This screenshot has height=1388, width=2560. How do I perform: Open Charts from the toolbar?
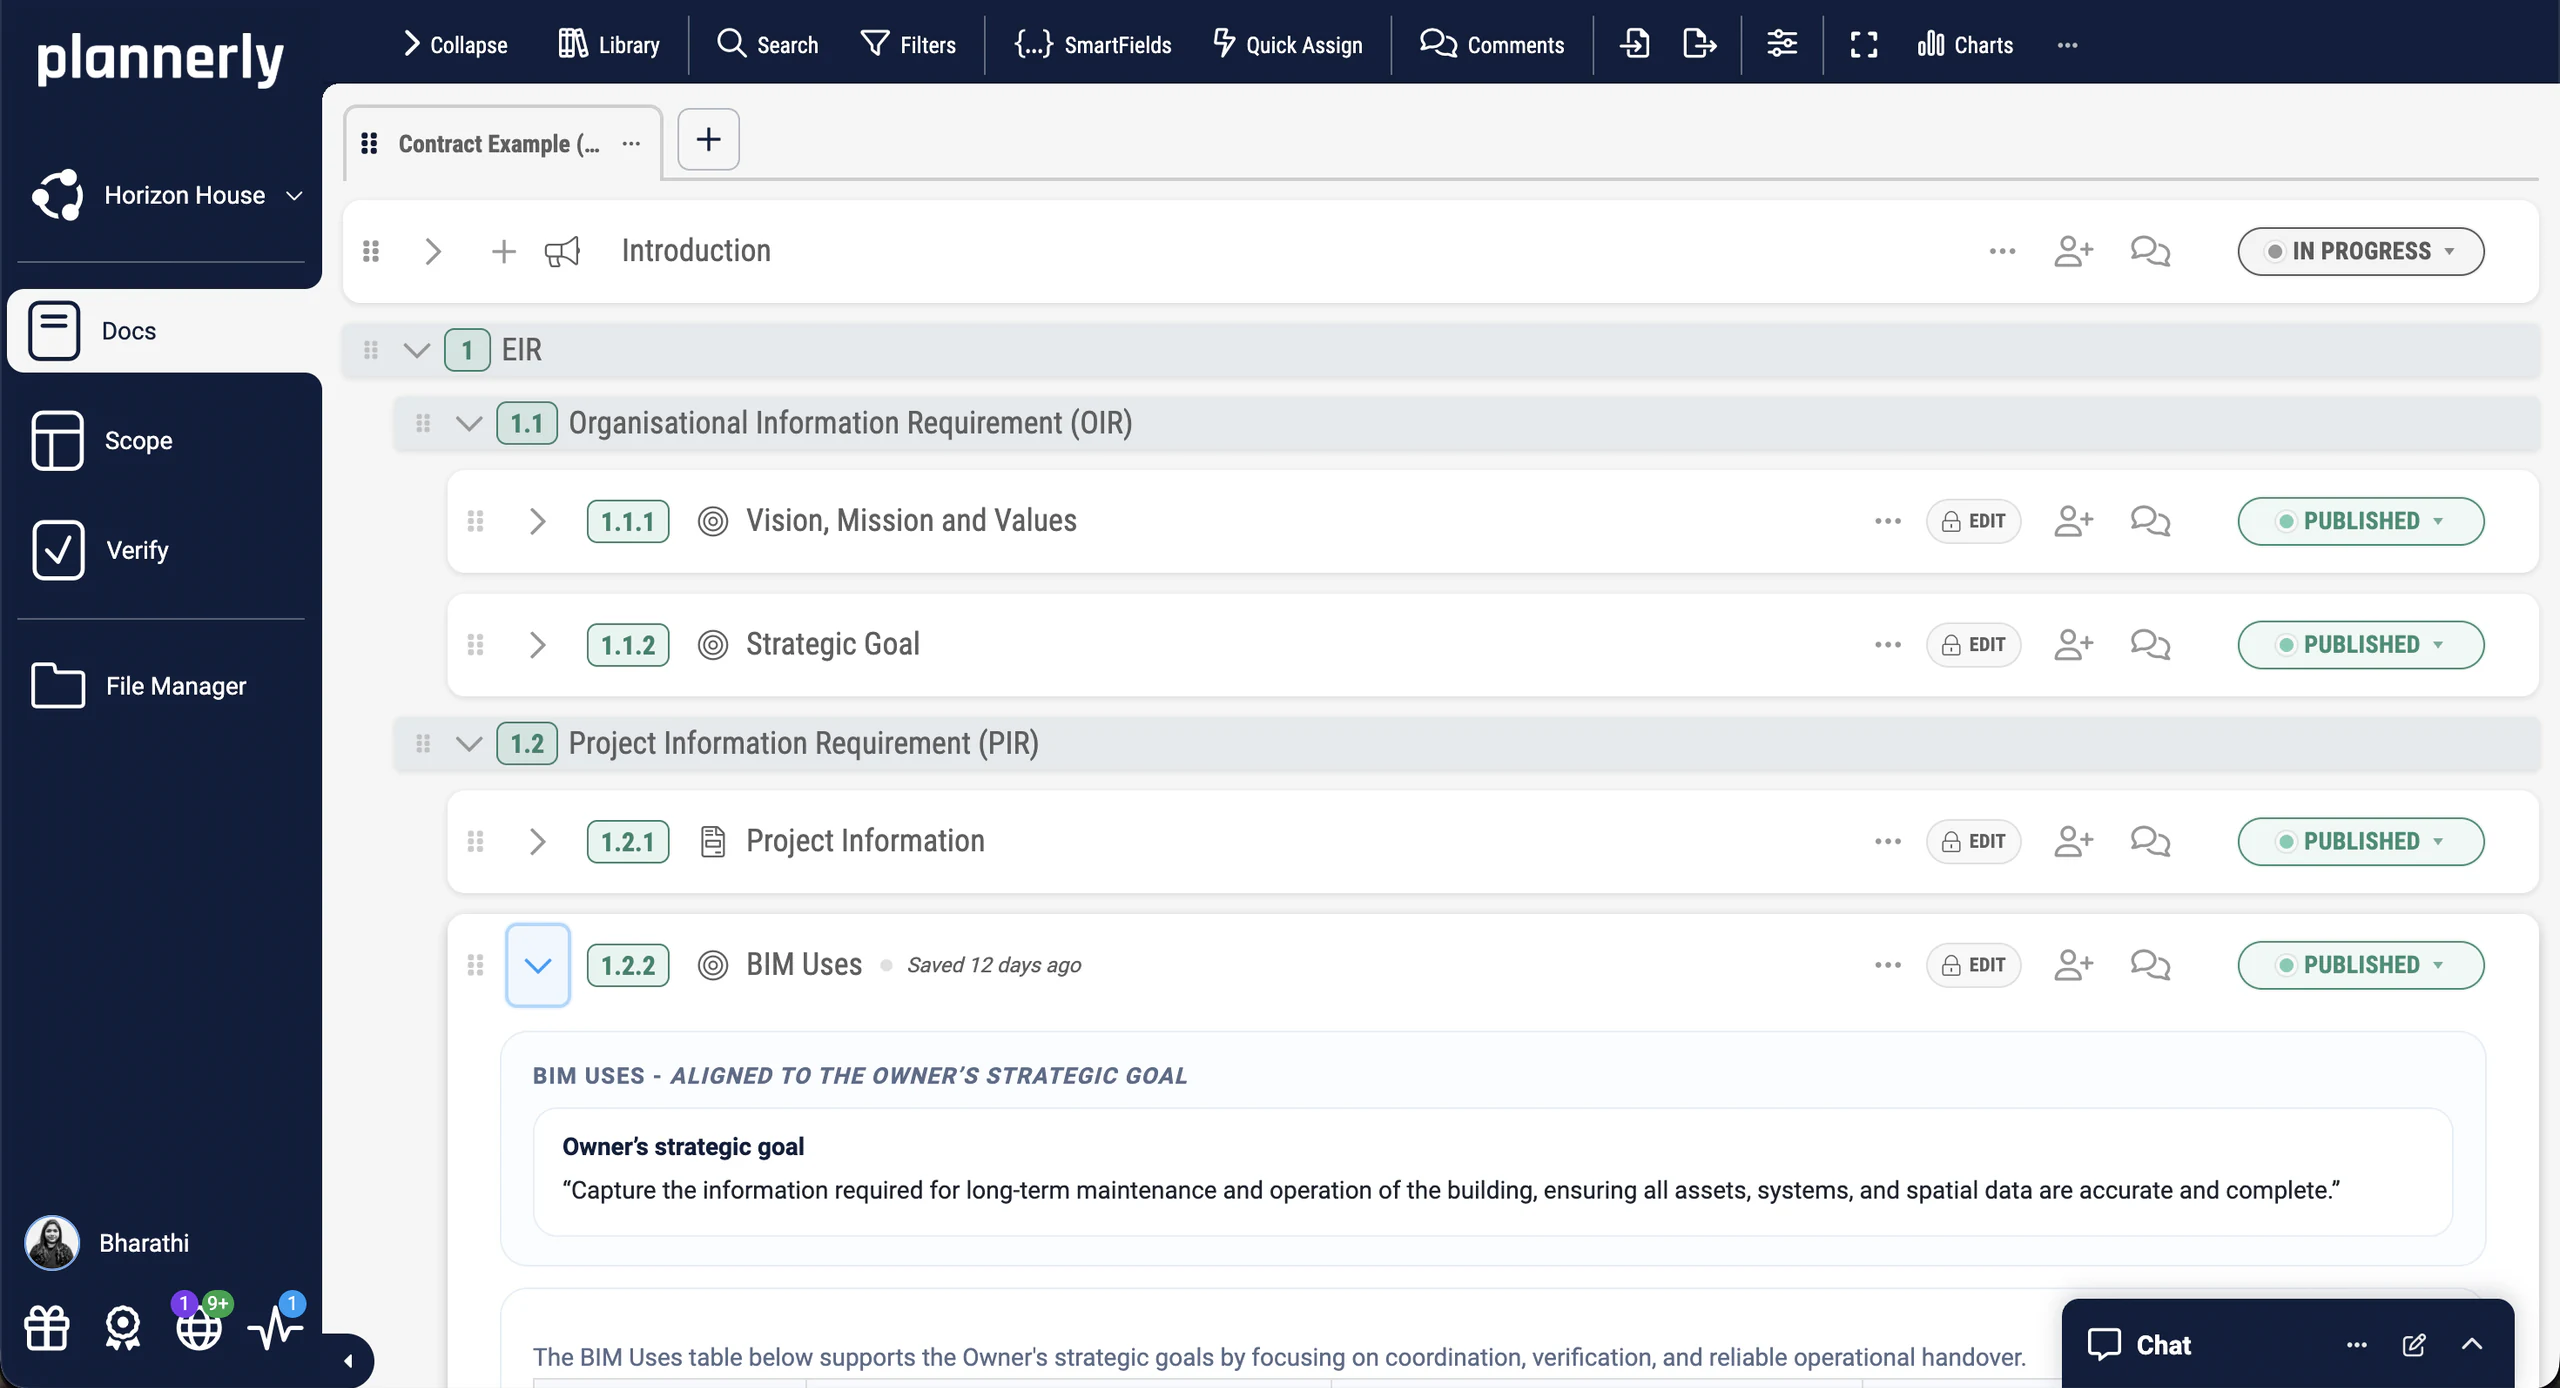(x=1965, y=44)
